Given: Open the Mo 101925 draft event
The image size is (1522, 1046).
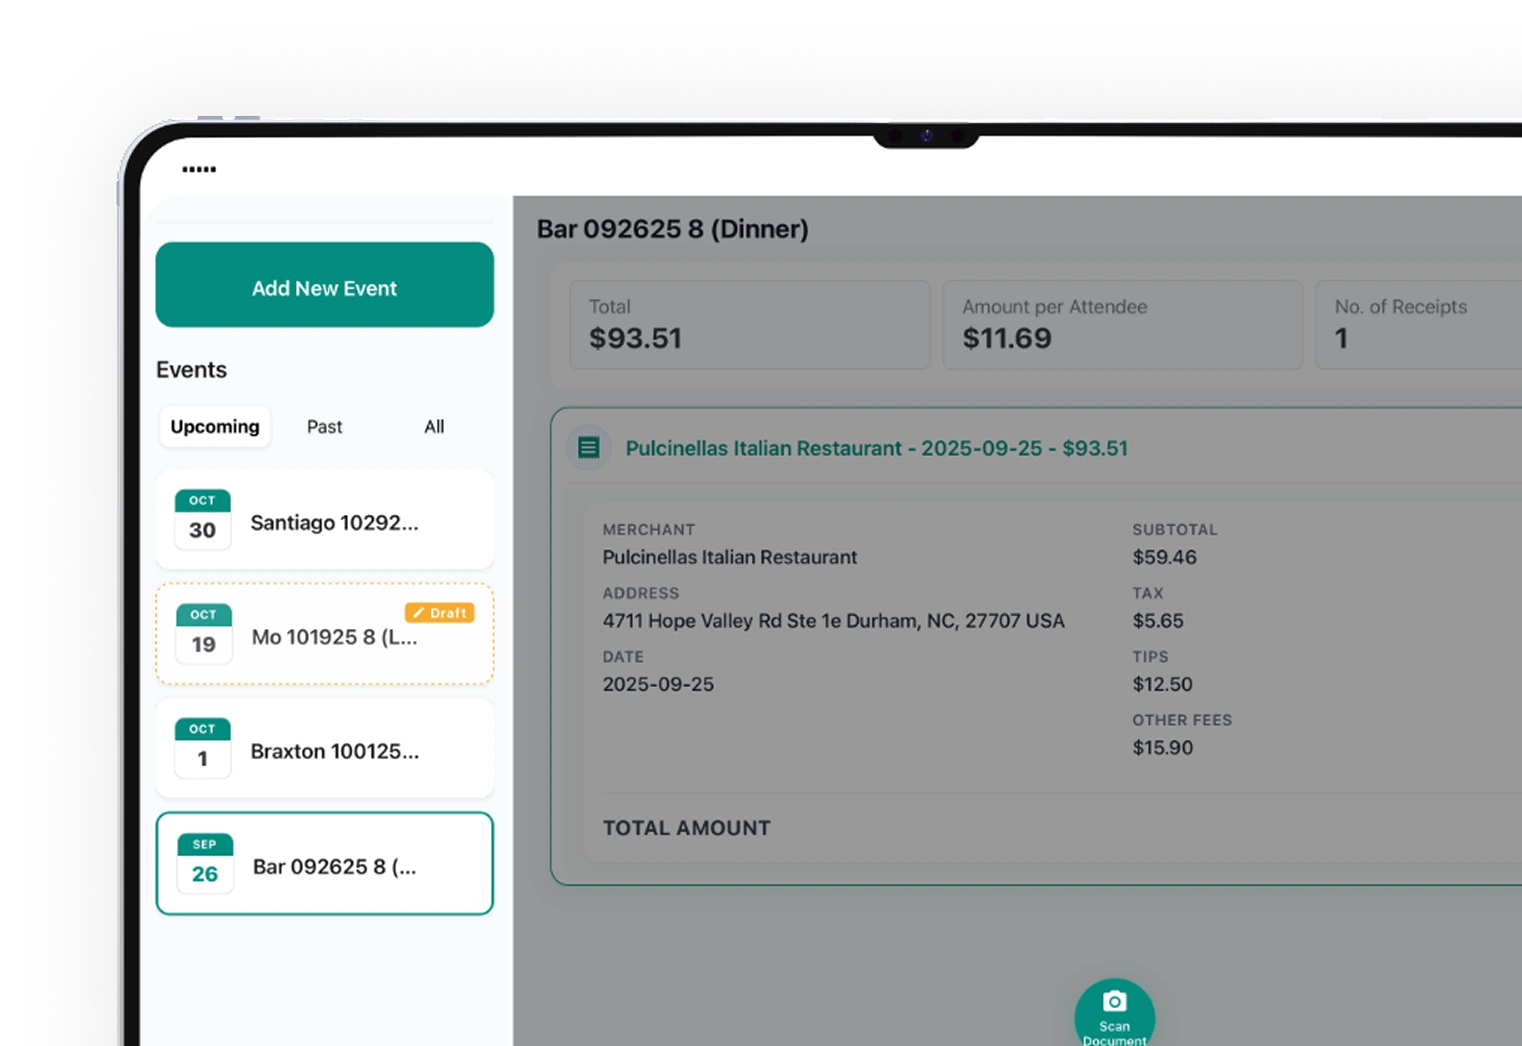Looking at the screenshot, I should coord(334,638).
